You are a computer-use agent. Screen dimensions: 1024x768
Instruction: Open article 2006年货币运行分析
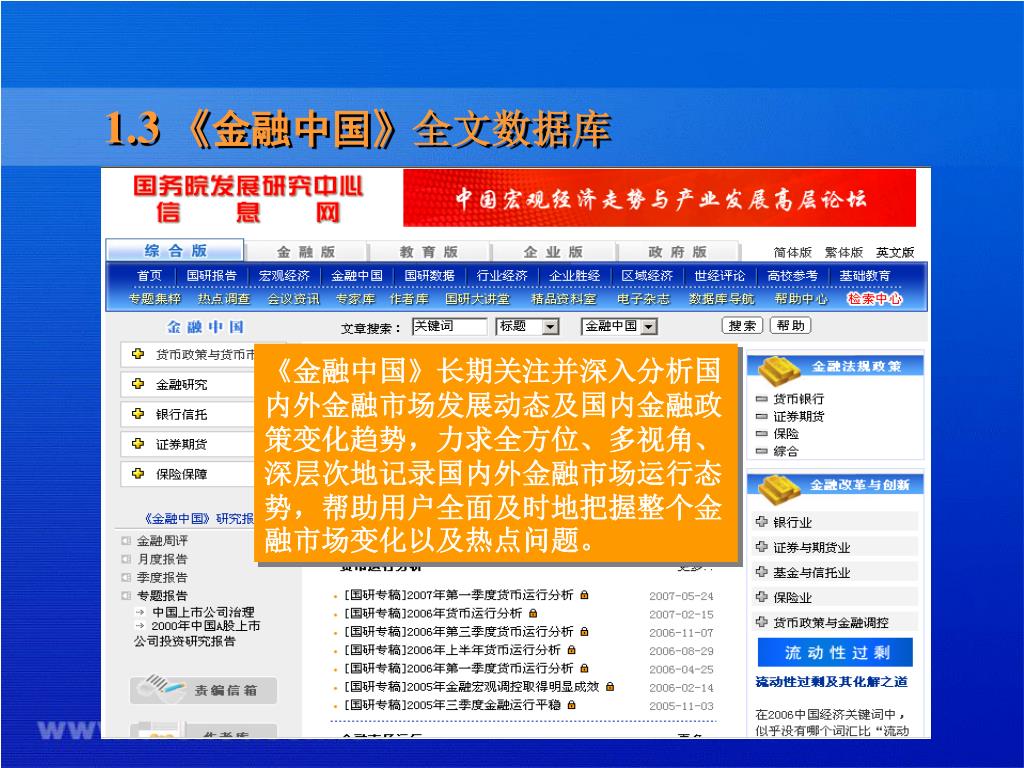tap(433, 613)
